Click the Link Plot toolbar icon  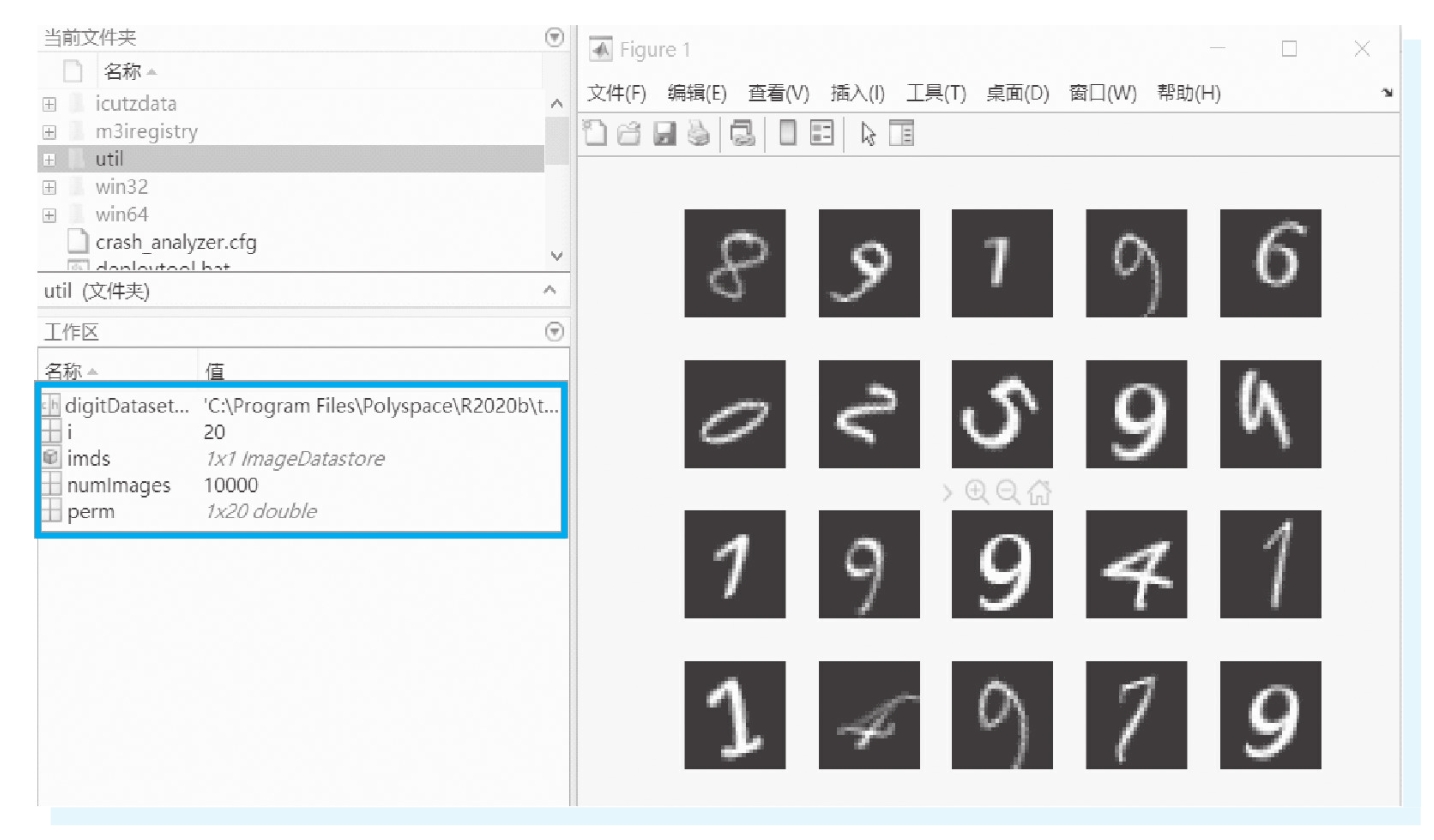click(741, 133)
